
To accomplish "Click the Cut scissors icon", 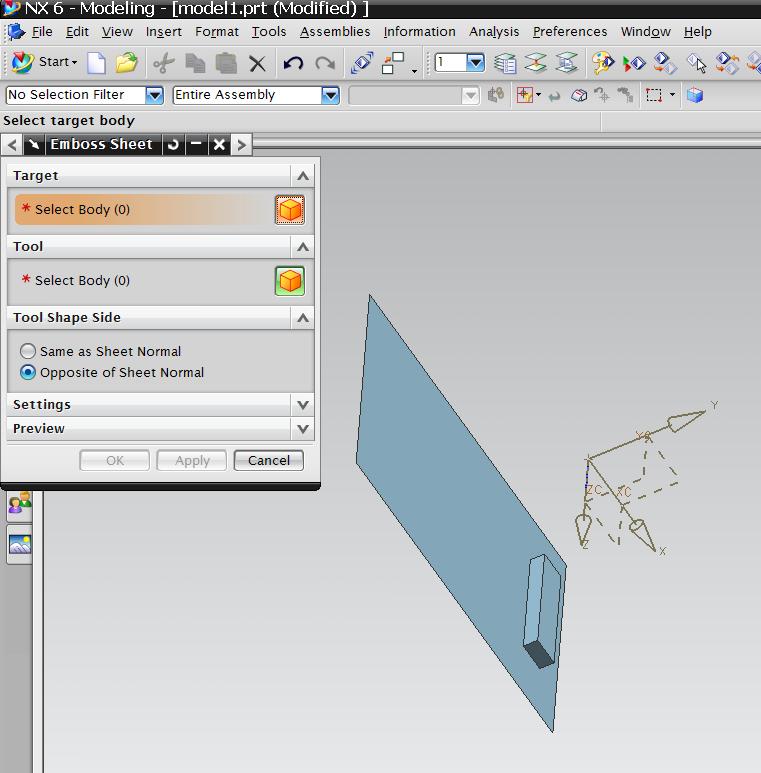I will [164, 63].
